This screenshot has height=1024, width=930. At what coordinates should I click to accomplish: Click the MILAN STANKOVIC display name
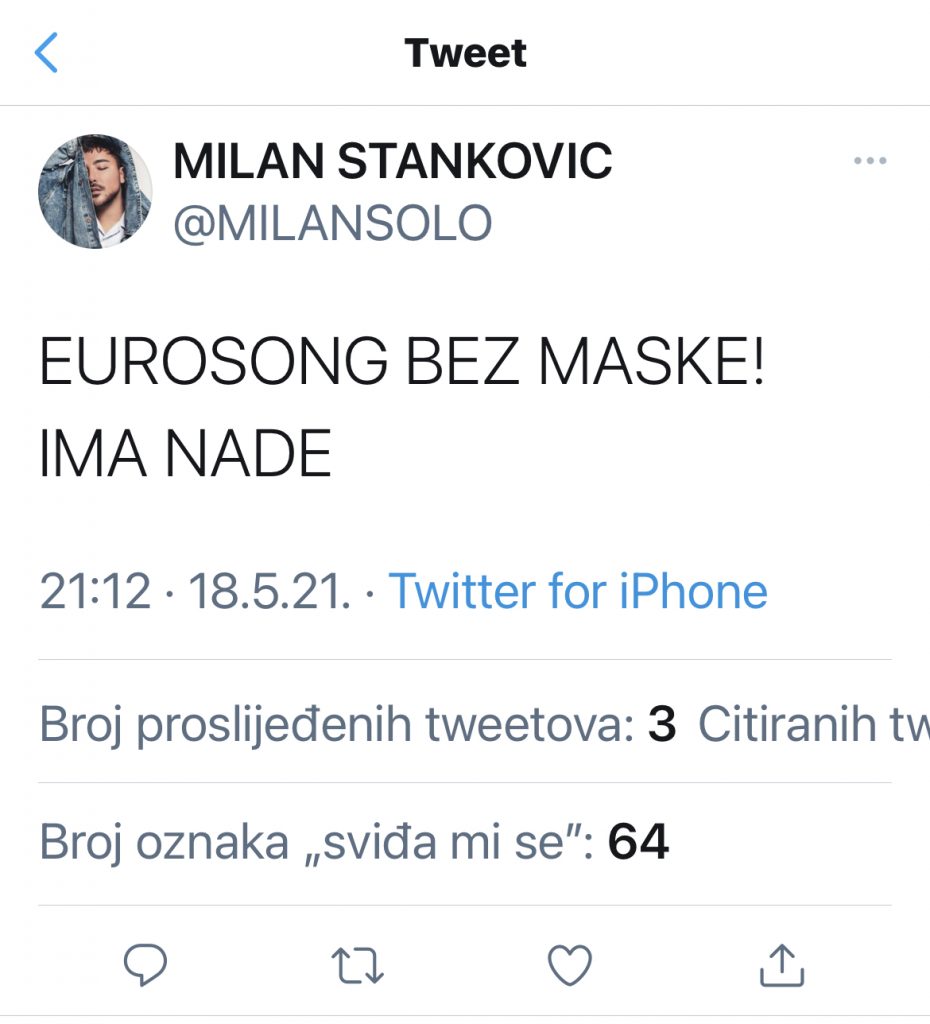tap(392, 162)
